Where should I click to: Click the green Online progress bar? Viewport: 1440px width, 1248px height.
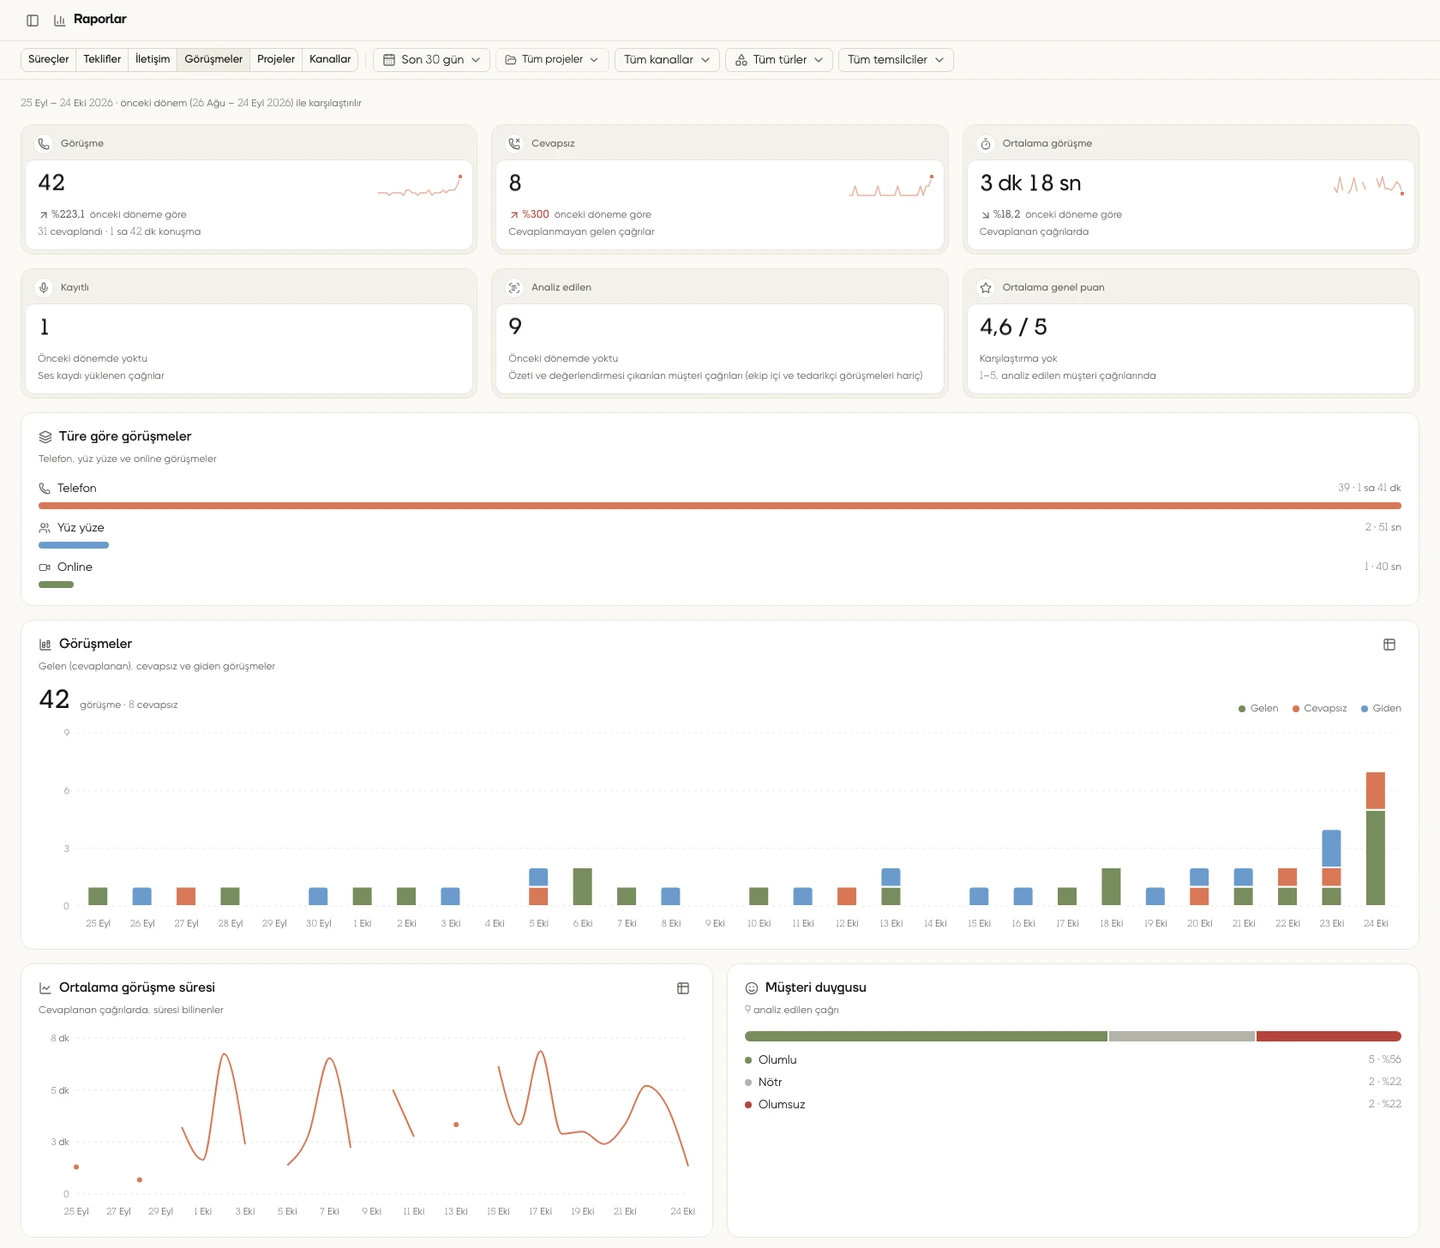tap(56, 584)
